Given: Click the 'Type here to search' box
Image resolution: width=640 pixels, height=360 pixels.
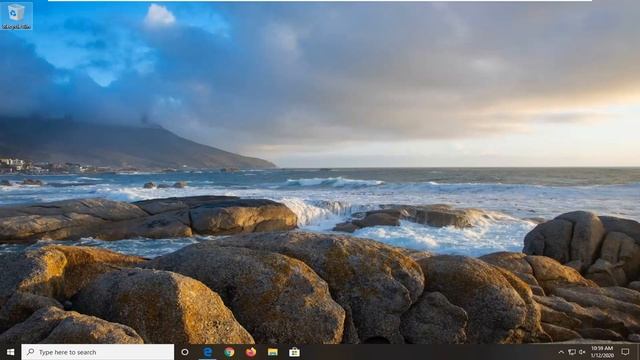Looking at the screenshot, I should click(x=98, y=352).
